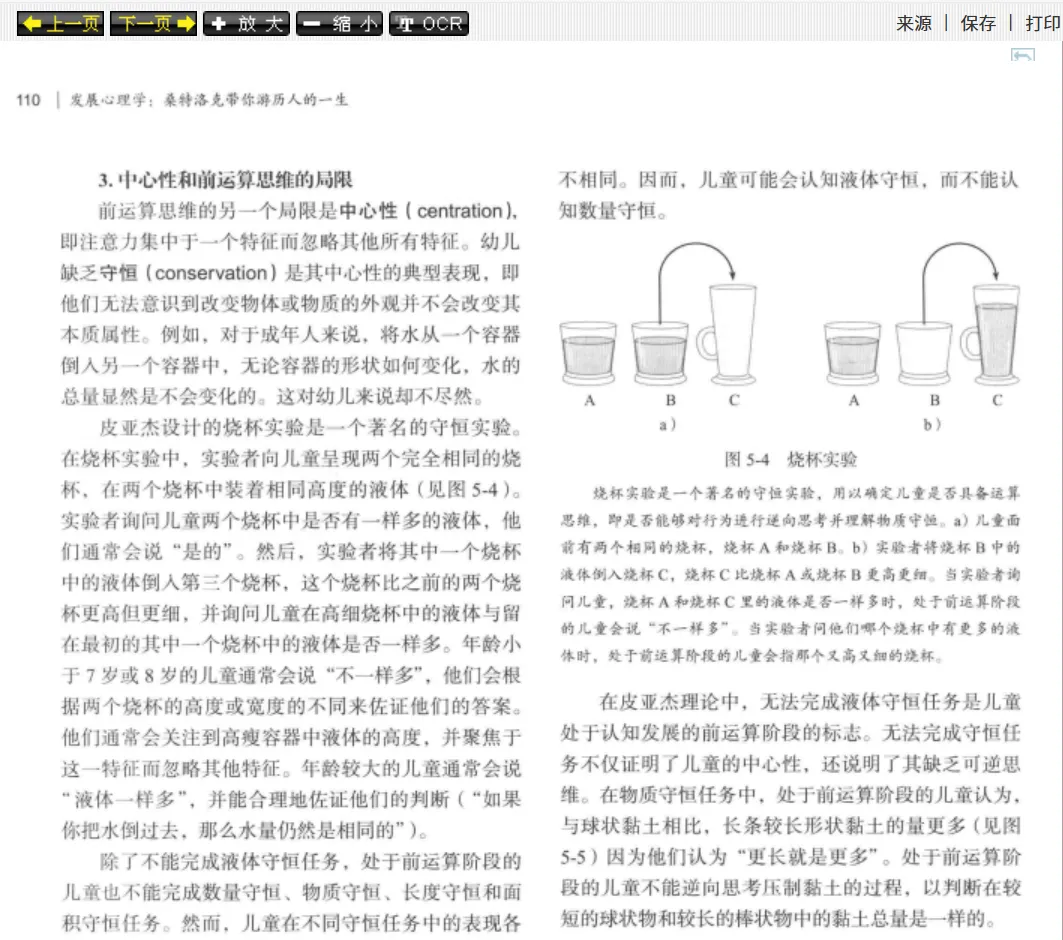Open the 来源 source link
The image size is (1063, 940).
(914, 24)
